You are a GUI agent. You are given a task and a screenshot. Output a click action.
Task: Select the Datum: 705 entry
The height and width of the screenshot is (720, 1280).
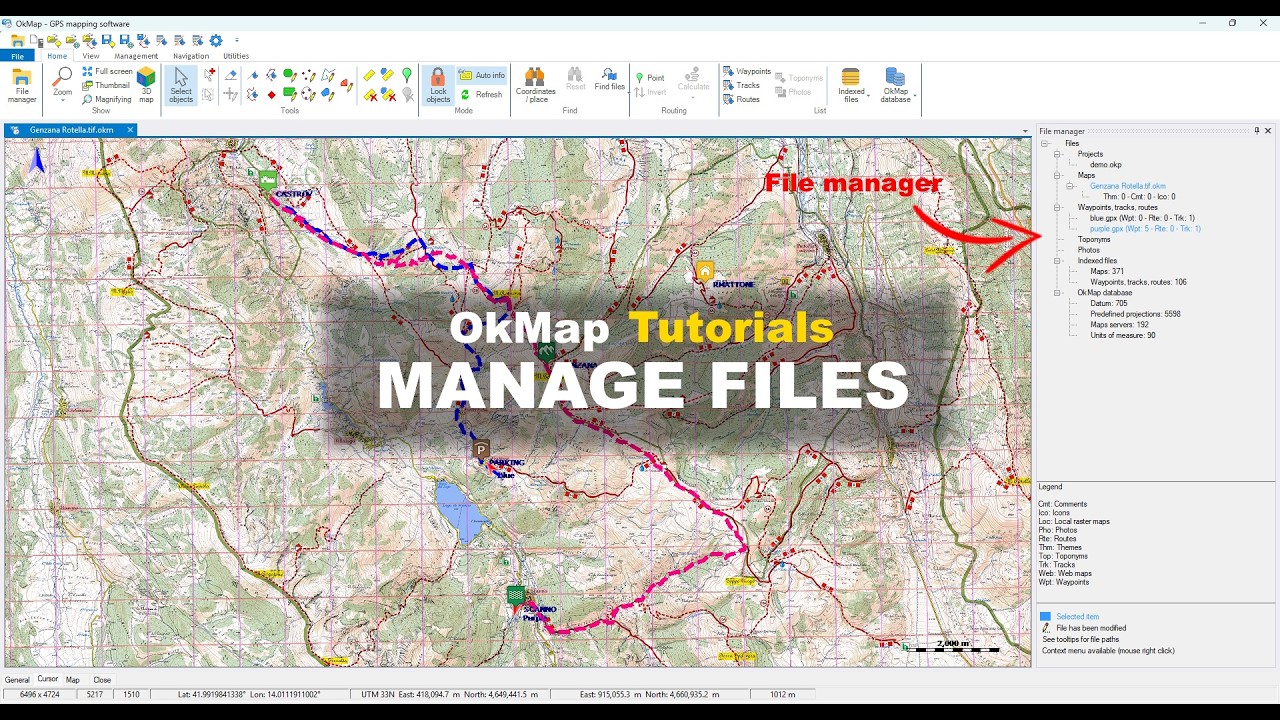pos(1108,303)
